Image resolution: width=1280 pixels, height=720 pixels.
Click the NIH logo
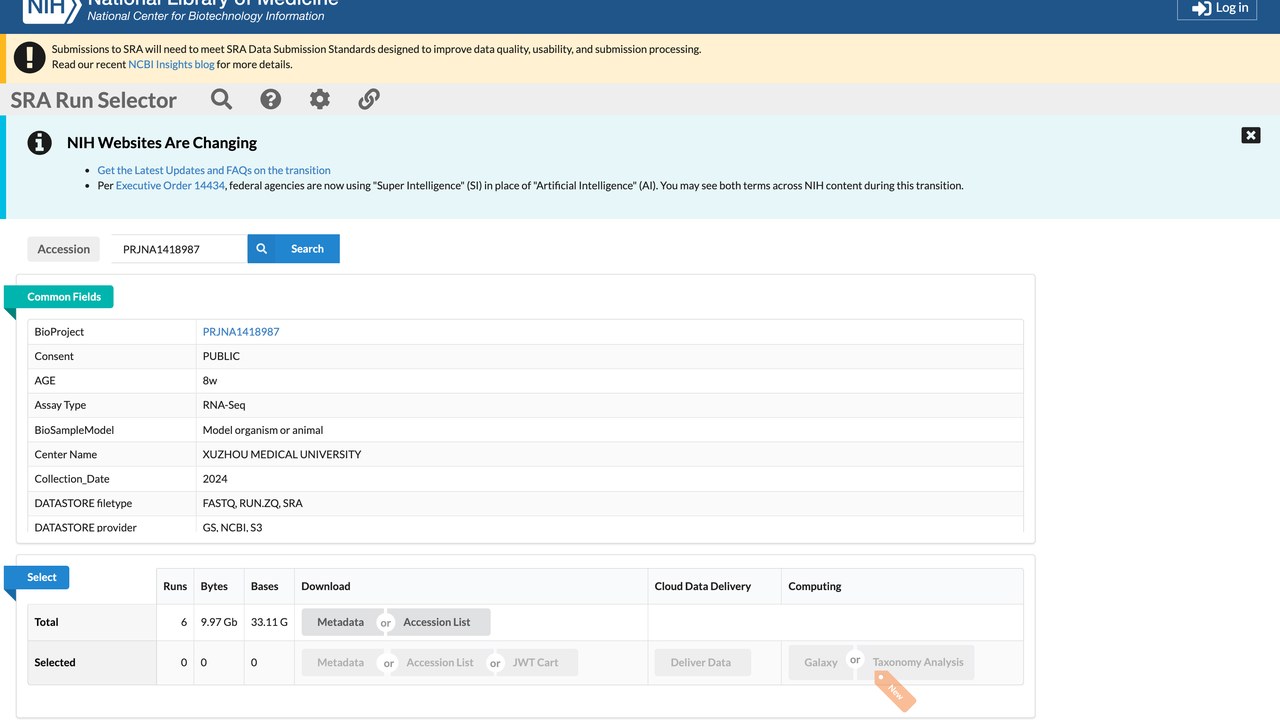pyautogui.click(x=50, y=9)
